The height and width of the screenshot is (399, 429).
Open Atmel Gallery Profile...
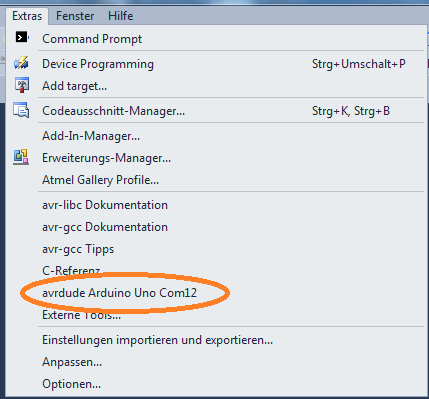click(100, 180)
